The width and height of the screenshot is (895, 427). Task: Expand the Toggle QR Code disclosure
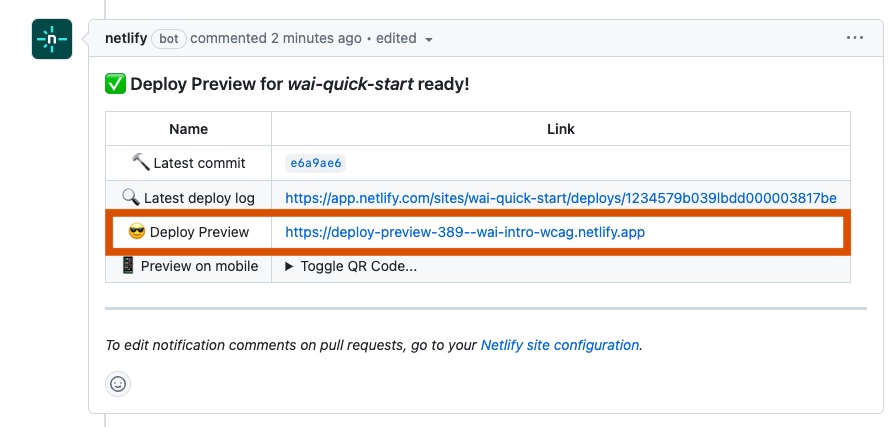[x=351, y=266]
